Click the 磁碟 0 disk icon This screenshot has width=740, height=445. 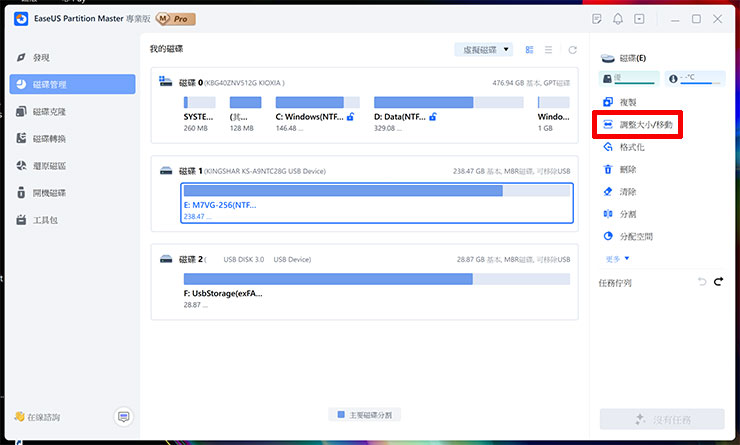[x=165, y=81]
